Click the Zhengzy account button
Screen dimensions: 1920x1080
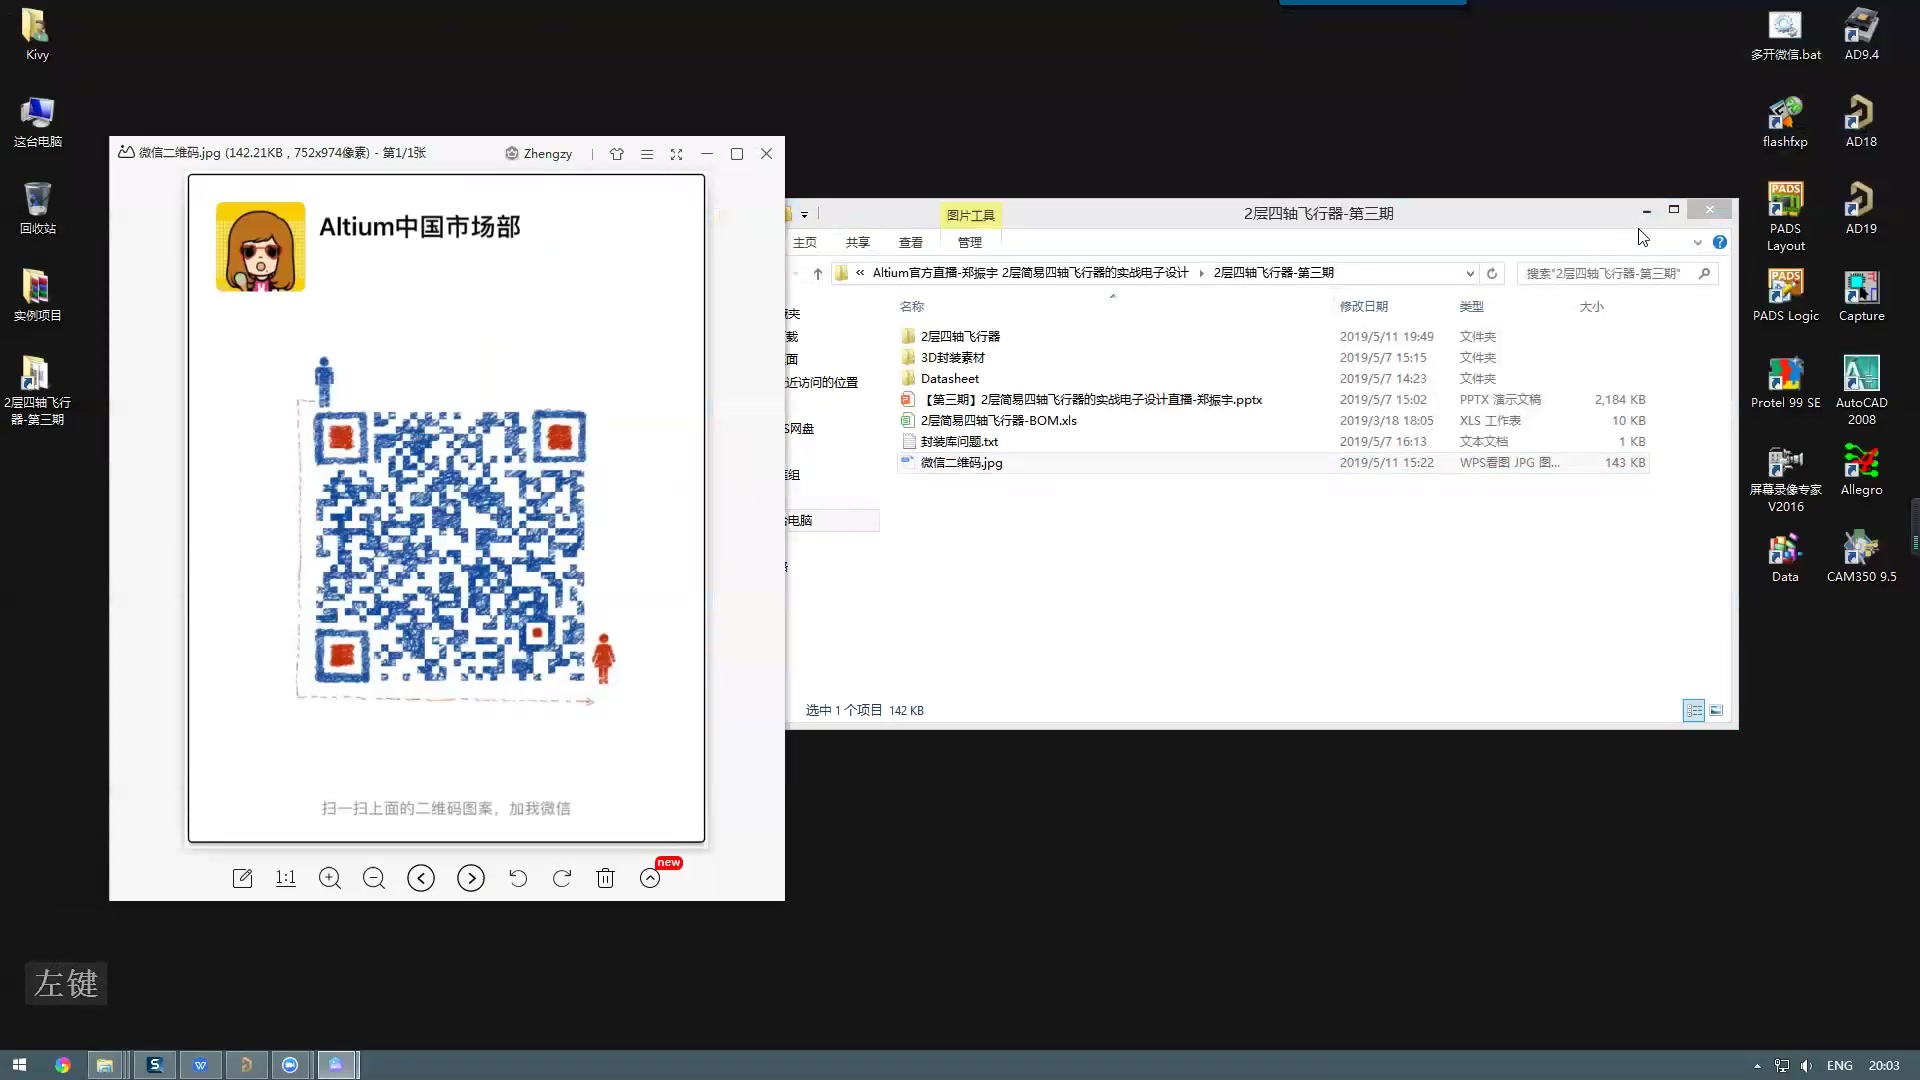pyautogui.click(x=539, y=154)
